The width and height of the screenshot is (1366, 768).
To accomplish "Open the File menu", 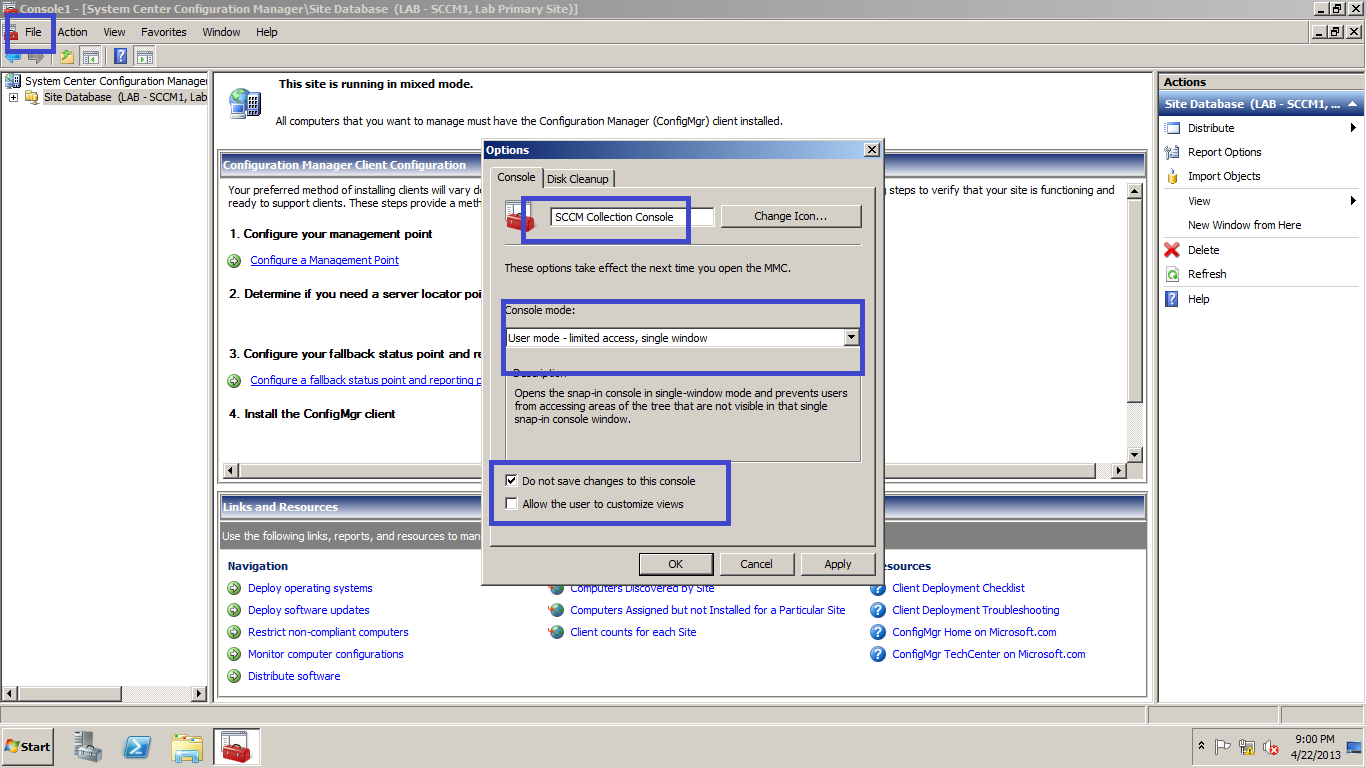I will [x=33, y=32].
